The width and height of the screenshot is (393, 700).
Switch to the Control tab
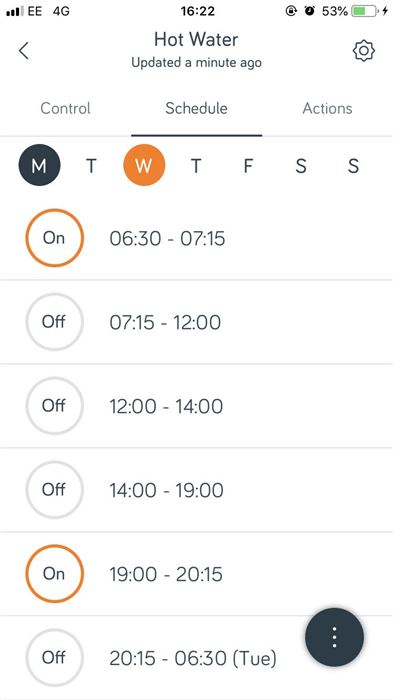65,108
